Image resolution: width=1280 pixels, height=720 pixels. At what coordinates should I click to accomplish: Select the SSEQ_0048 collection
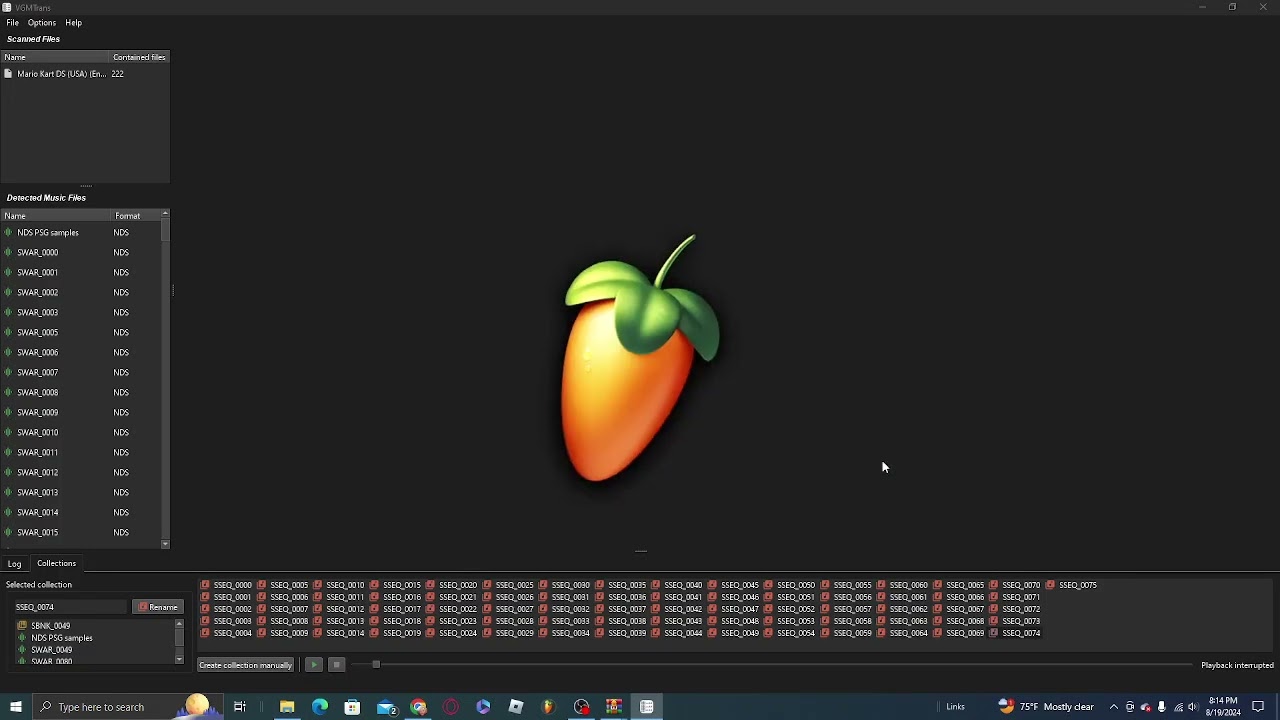[x=733, y=621]
